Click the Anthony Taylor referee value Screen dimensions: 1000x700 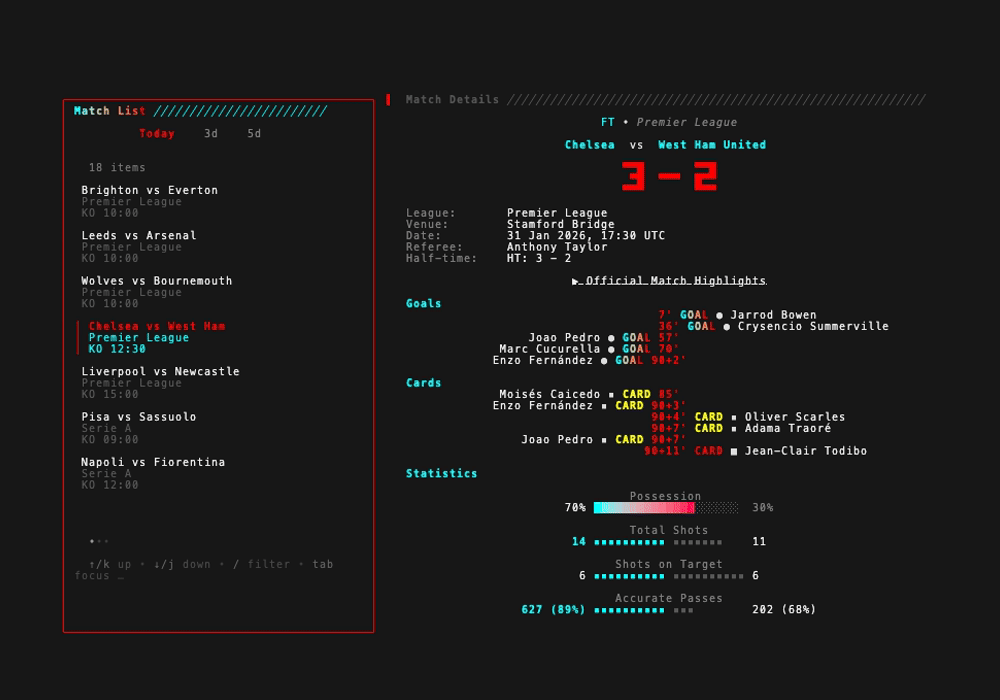pos(557,247)
